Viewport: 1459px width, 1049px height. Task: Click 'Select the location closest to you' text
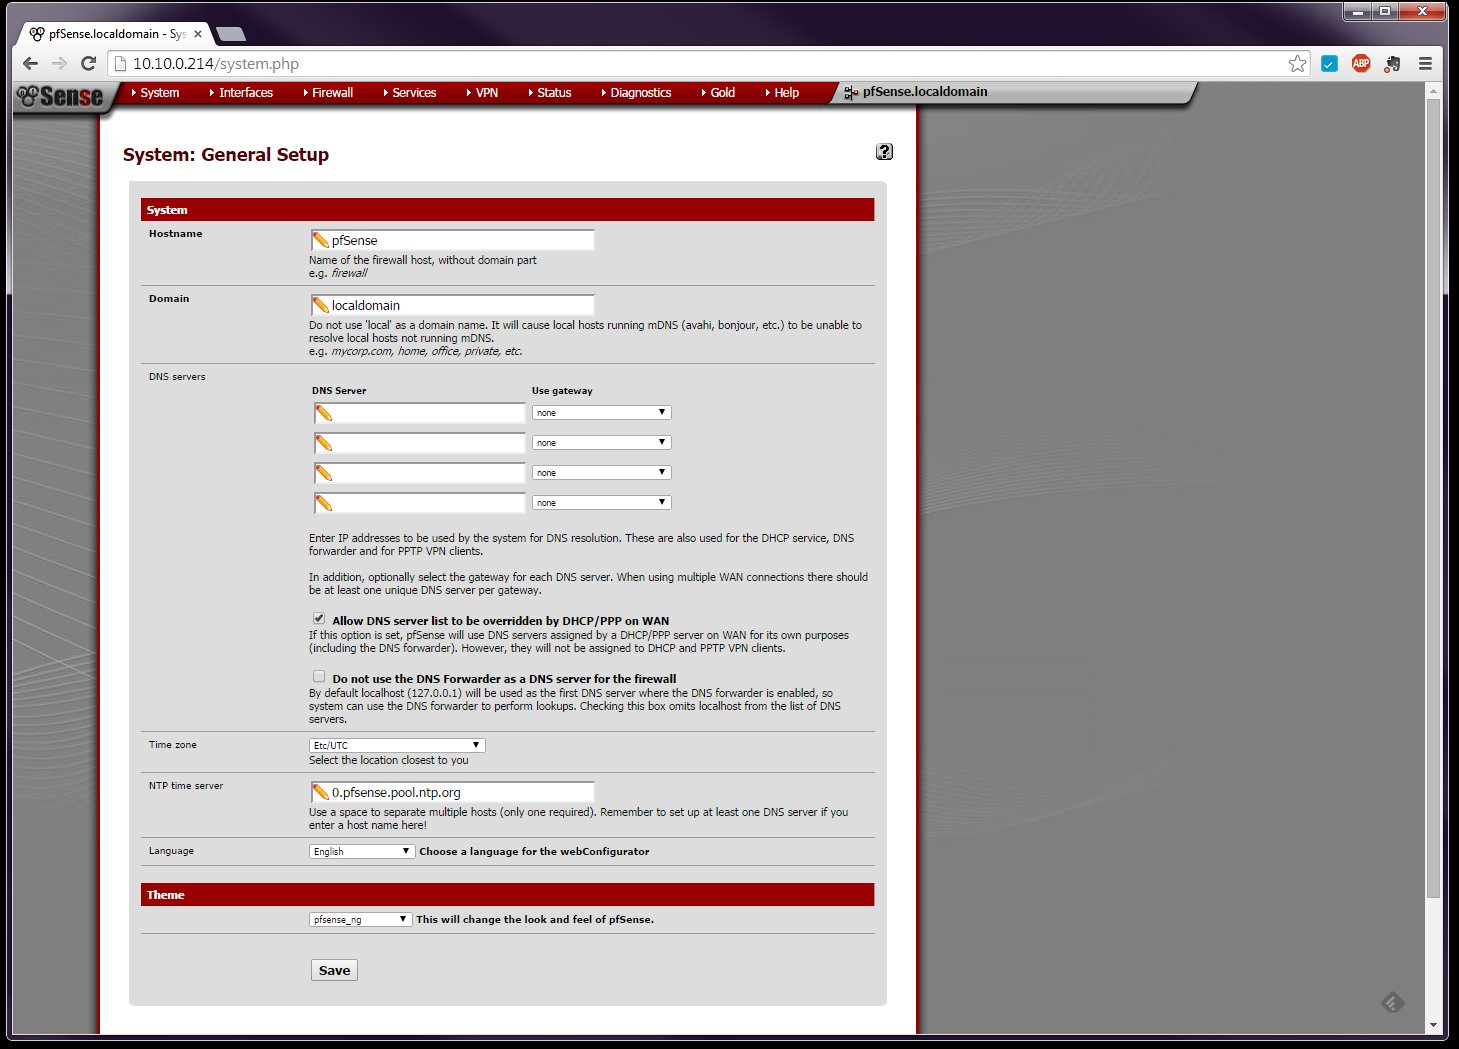click(389, 760)
